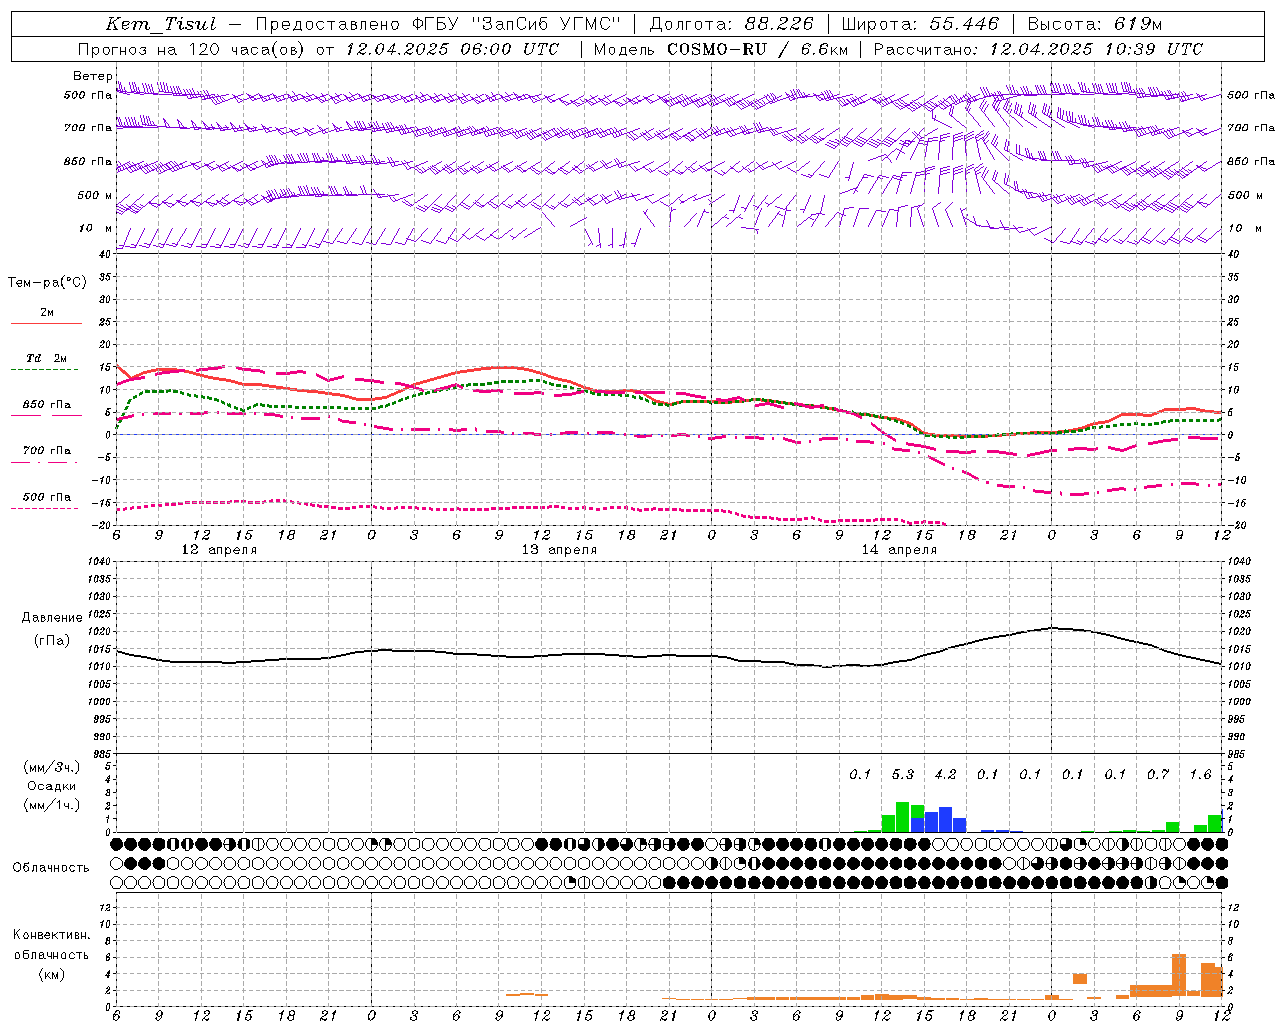Click the 850 гПа entry in temperature legend
Screen dimensions: 1280x1024
click(47, 405)
